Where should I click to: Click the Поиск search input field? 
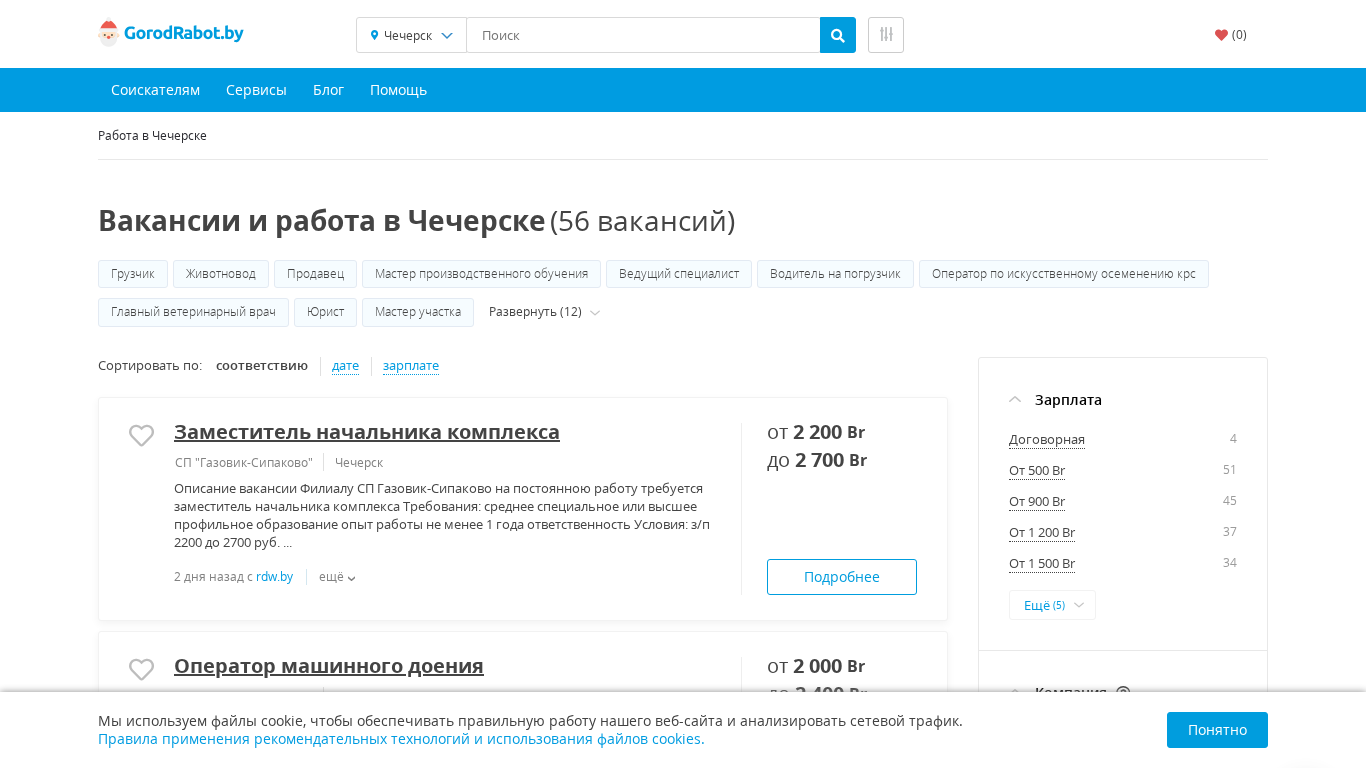click(642, 35)
